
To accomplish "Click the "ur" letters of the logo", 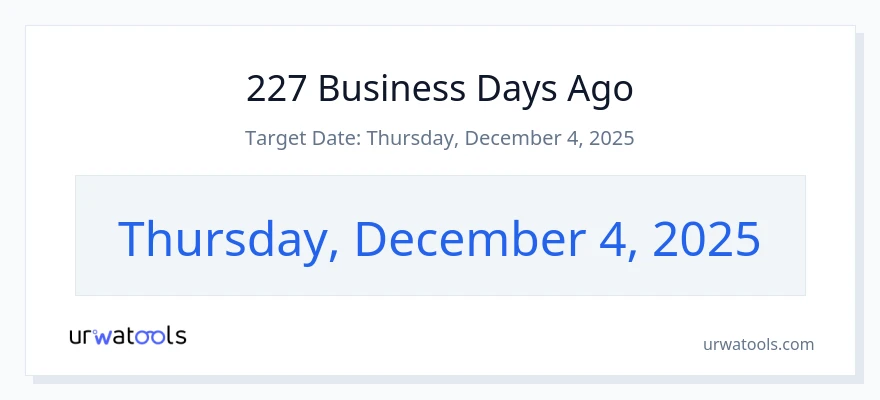I will pos(80,338).
